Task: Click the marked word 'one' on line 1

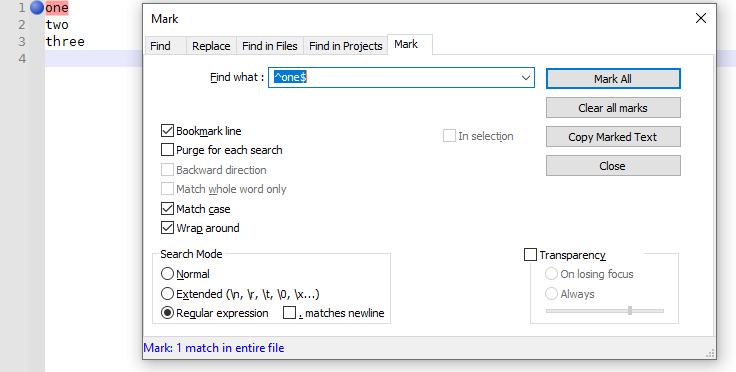Action: pyautogui.click(x=57, y=8)
